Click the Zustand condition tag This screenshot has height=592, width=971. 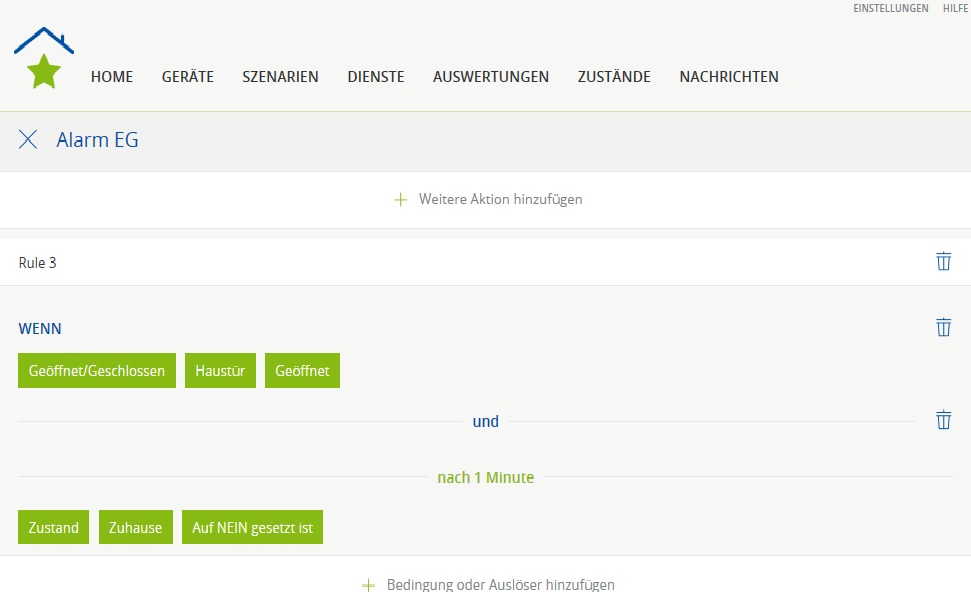coord(53,527)
